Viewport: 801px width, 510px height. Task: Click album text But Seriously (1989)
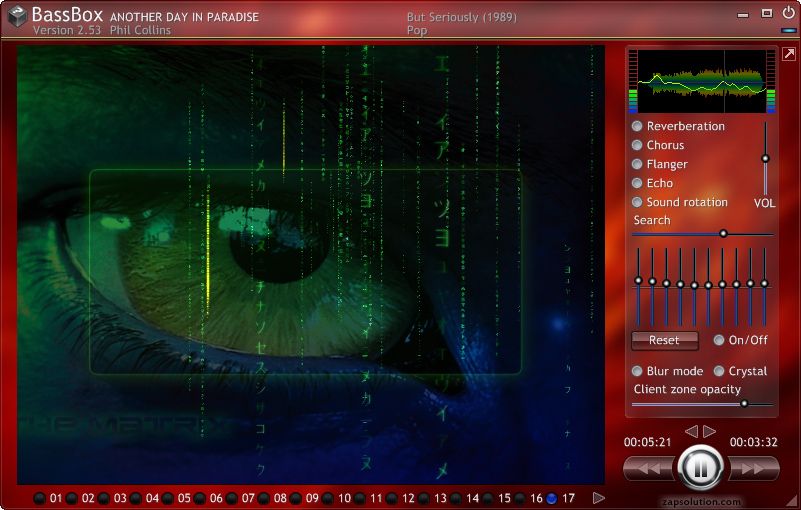[x=462, y=17]
